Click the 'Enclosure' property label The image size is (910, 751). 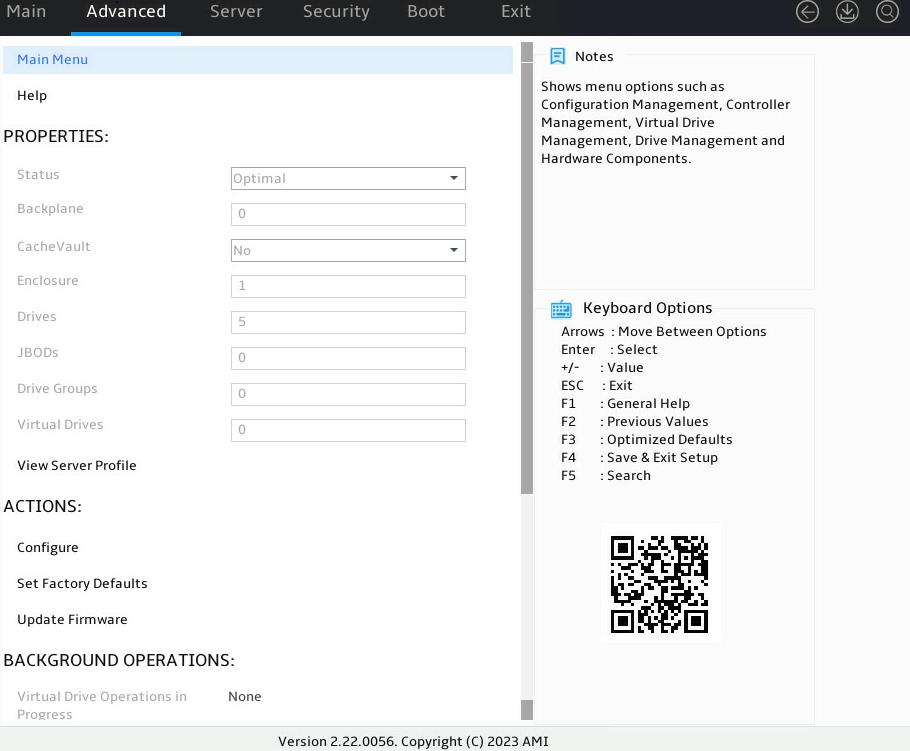click(48, 281)
